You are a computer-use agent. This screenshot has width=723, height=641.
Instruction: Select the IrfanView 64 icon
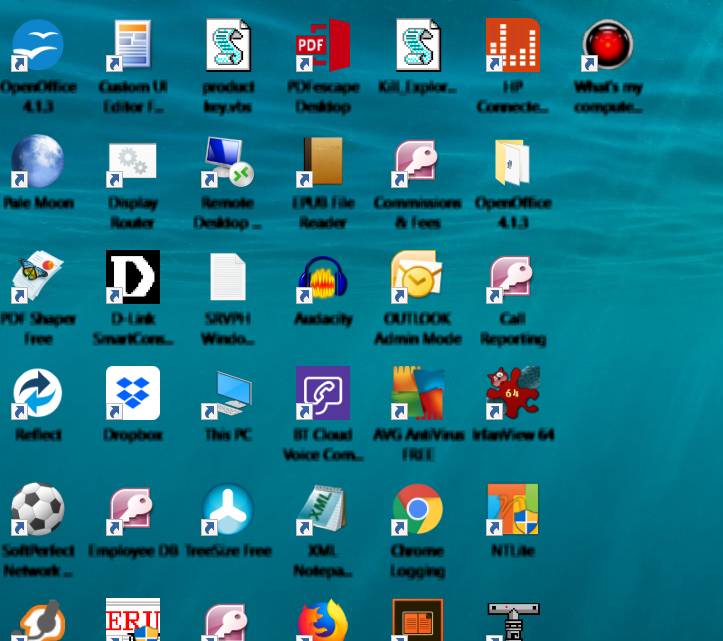point(513,393)
